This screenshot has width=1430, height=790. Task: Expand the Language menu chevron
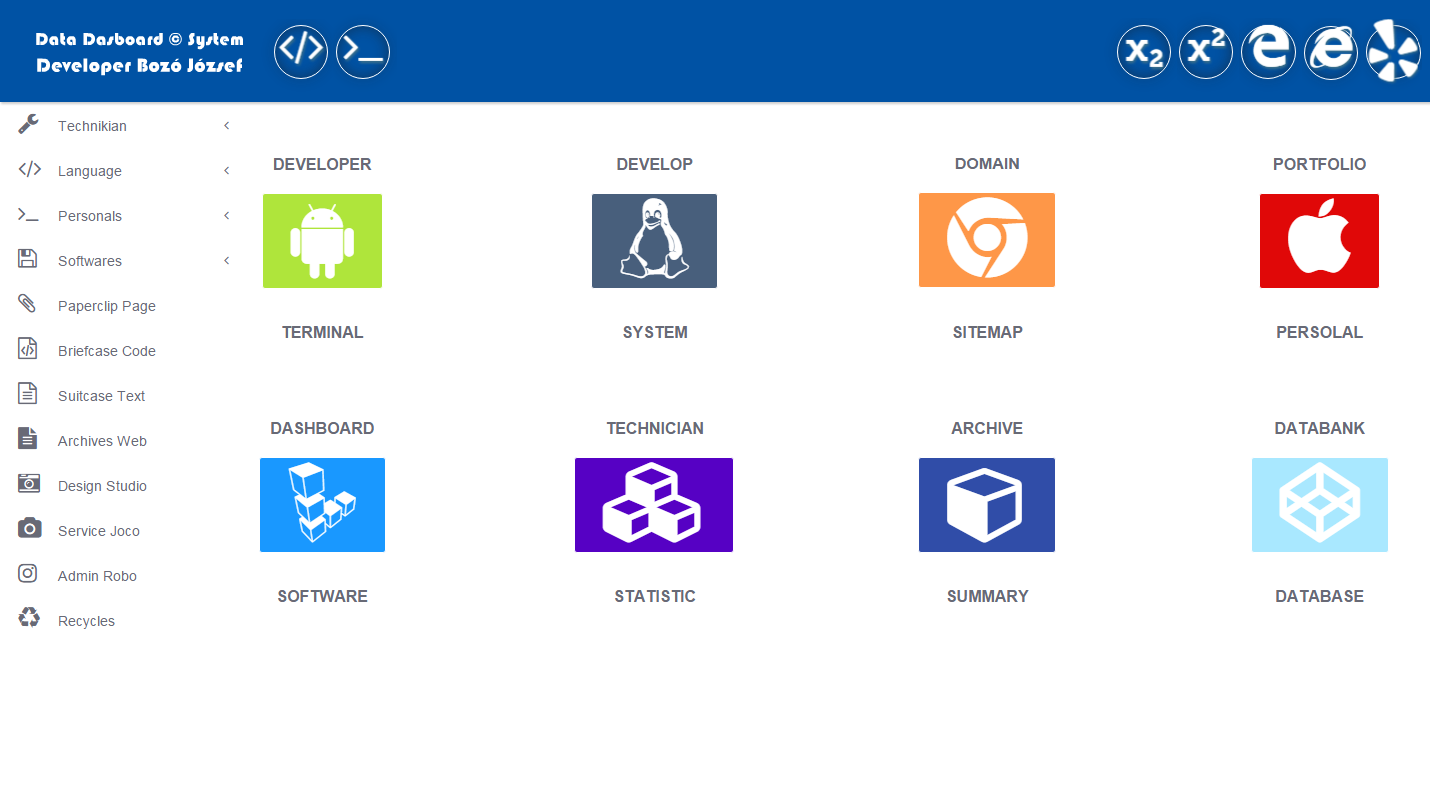click(x=227, y=171)
